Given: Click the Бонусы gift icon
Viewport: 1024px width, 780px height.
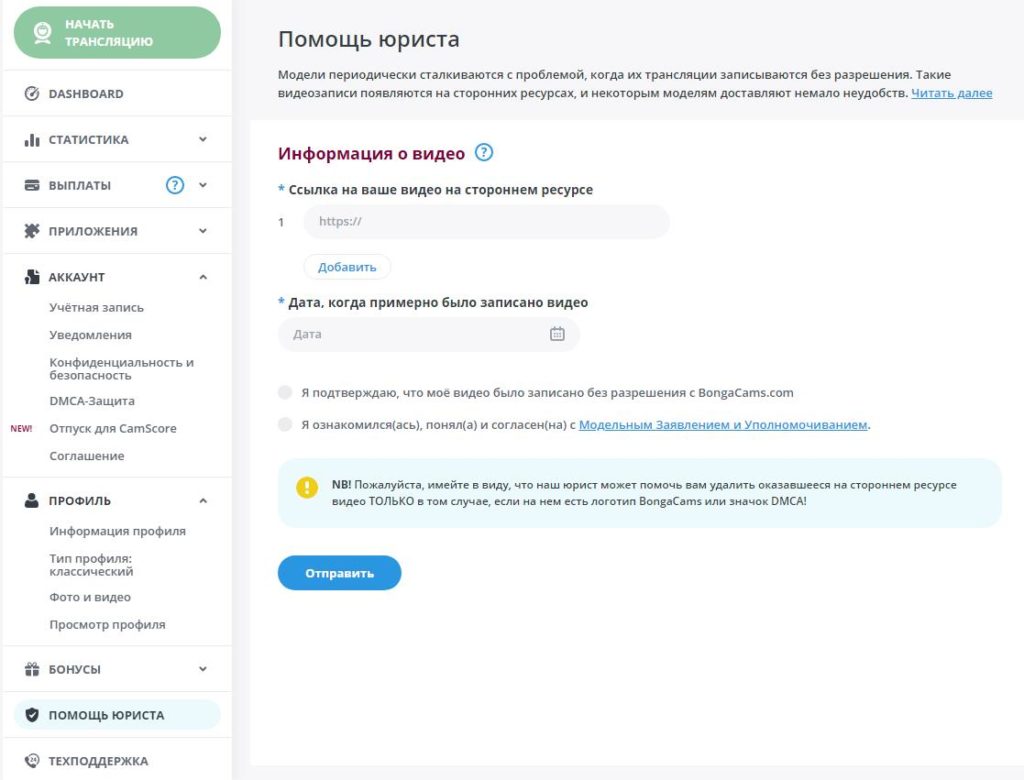Looking at the screenshot, I should 31,669.
